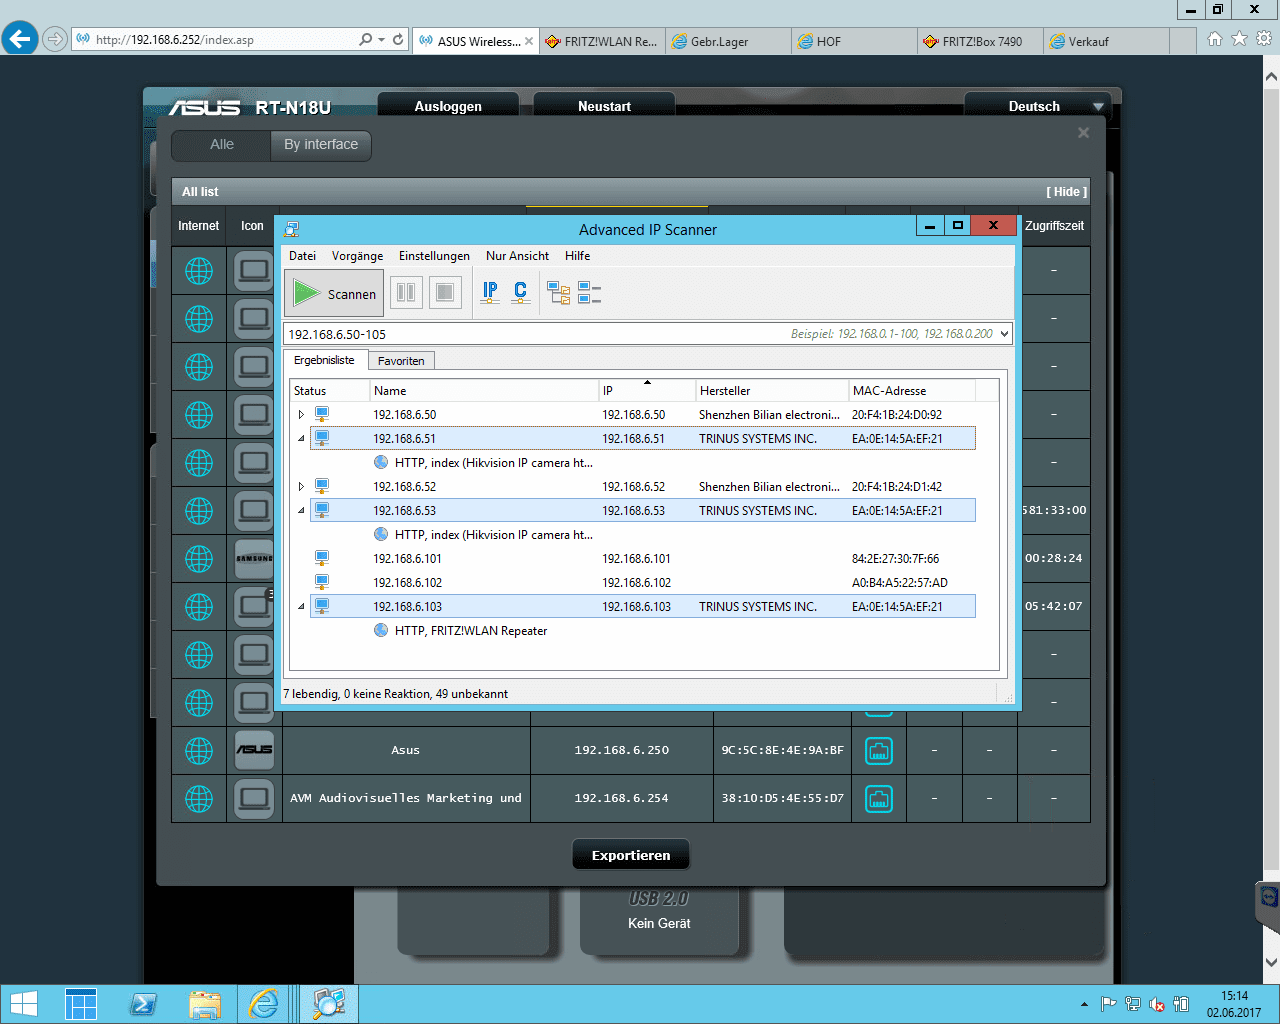Viewport: 1280px width, 1024px height.
Task: Sort by the MAC-Adresse column header
Action: point(910,391)
